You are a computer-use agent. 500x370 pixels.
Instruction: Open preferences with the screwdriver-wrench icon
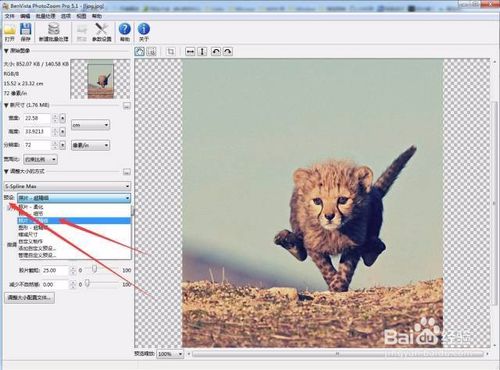(x=102, y=32)
